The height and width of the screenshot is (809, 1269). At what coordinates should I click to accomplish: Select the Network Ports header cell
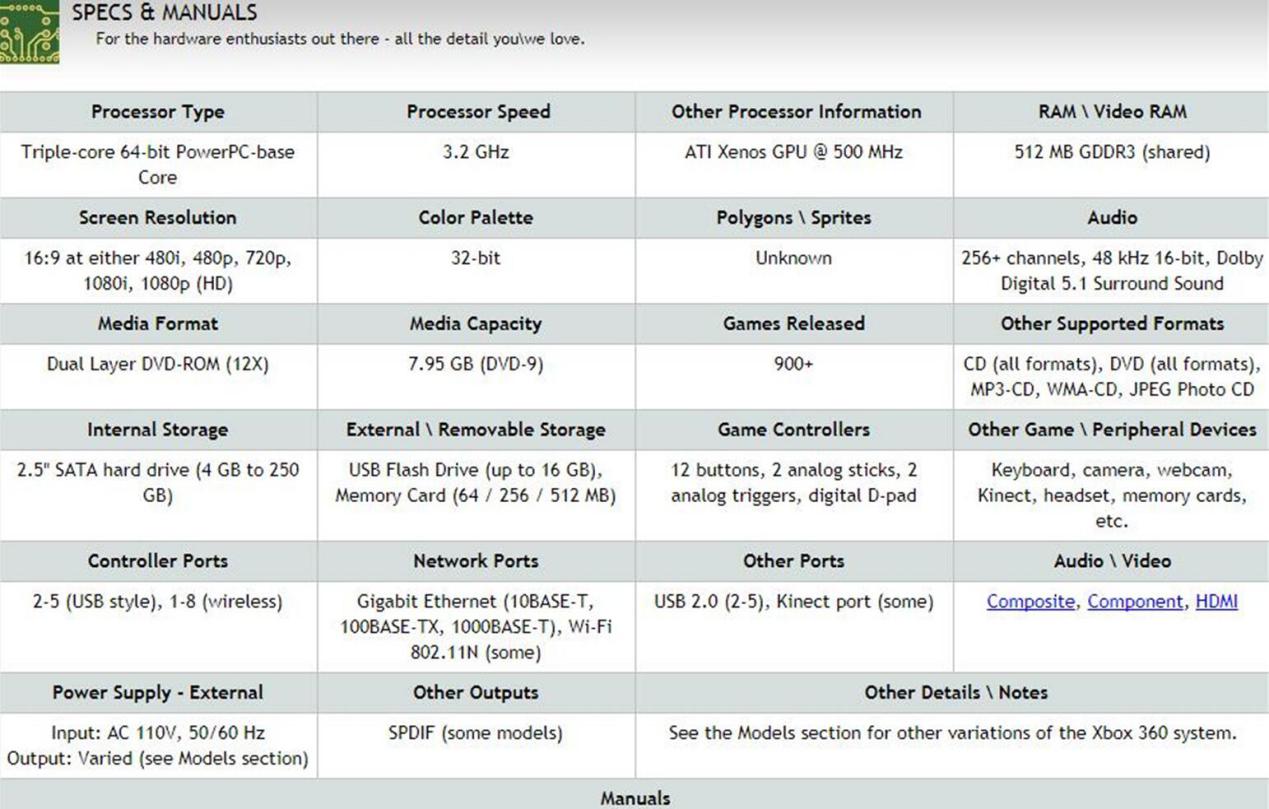pos(476,562)
